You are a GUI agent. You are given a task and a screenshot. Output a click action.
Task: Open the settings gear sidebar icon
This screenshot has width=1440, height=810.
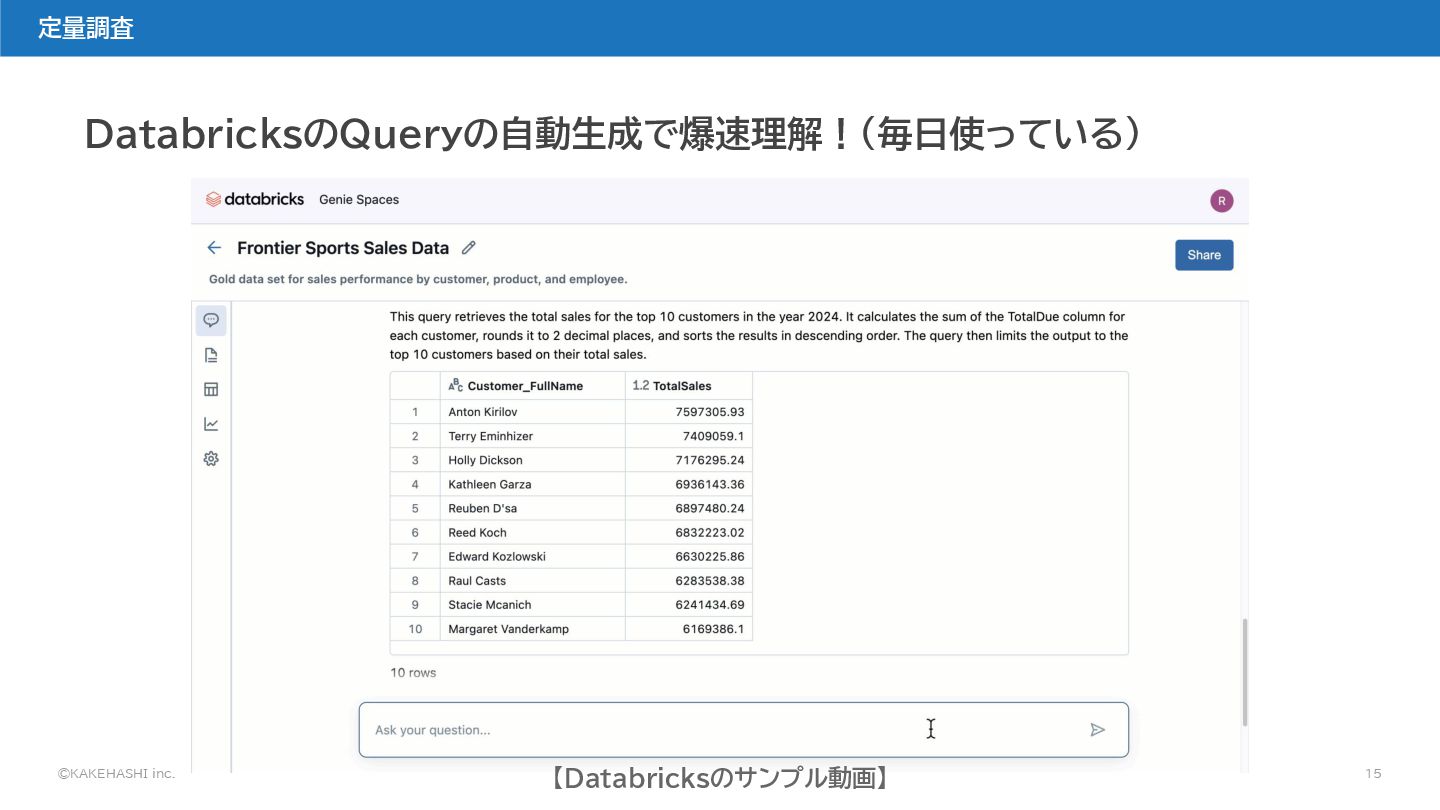pos(211,459)
